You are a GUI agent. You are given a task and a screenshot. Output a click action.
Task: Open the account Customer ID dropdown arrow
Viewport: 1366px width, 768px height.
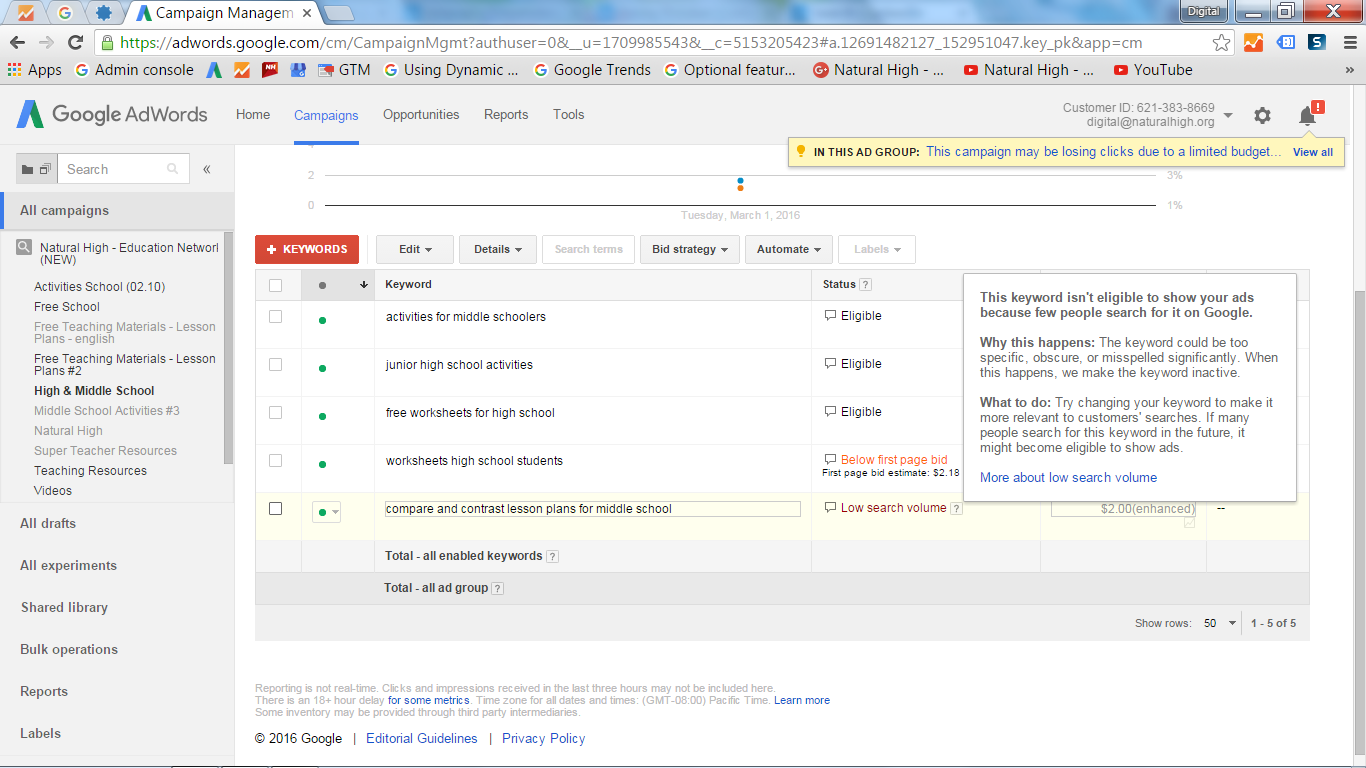coord(1228,115)
